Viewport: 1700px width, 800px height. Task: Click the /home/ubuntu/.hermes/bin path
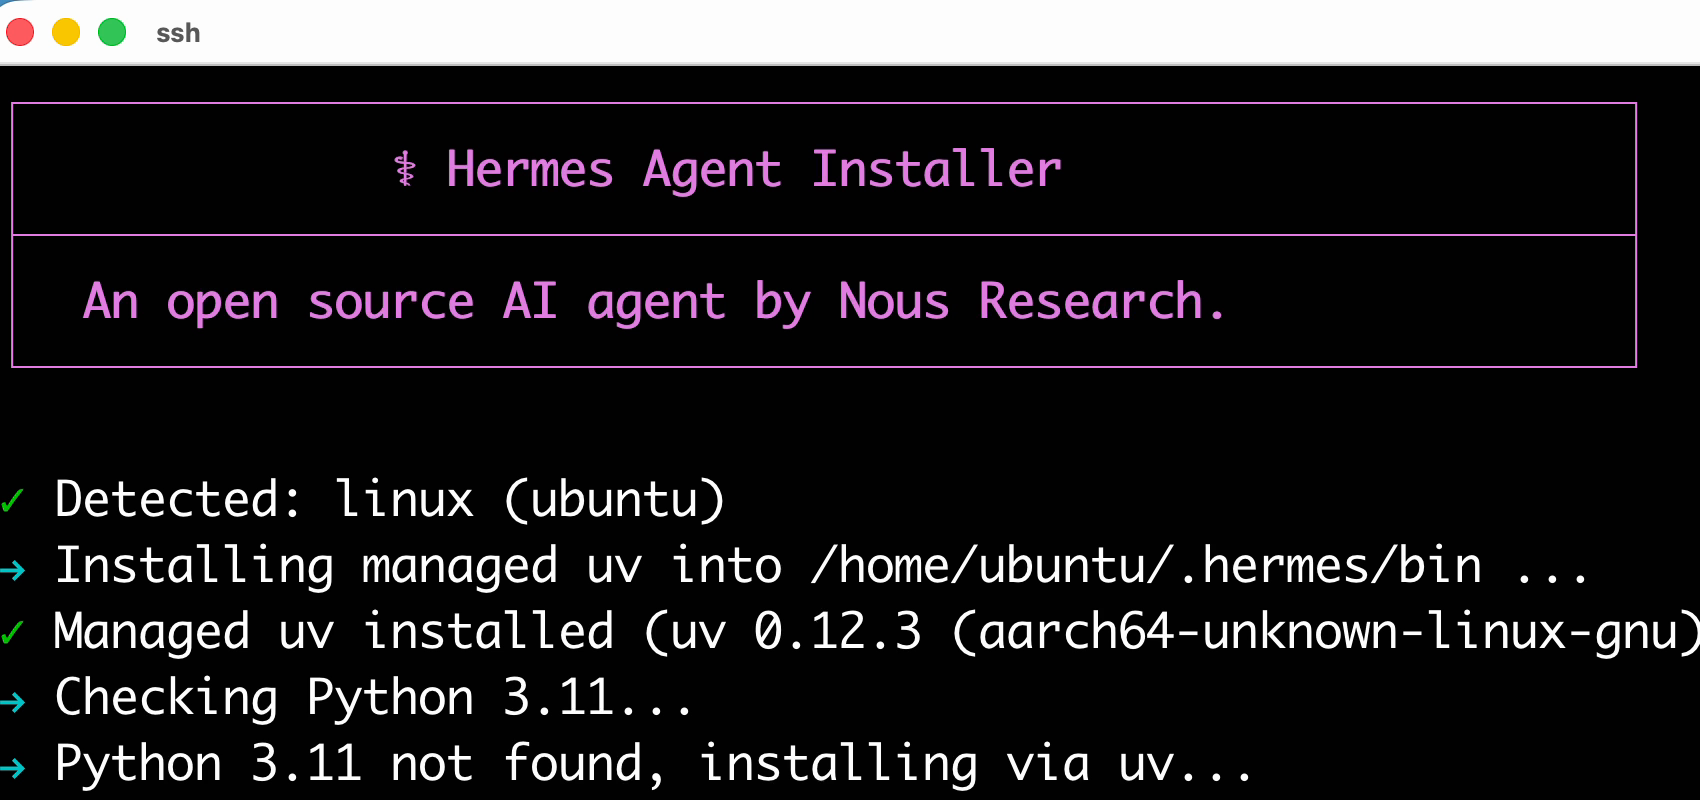point(1147,566)
